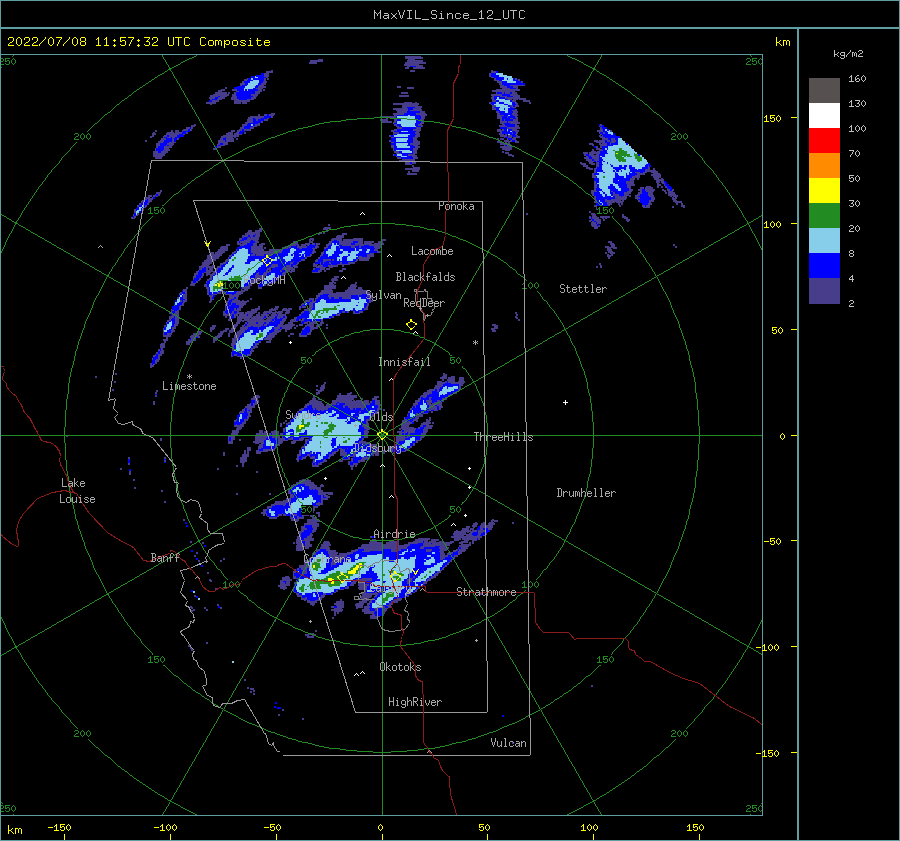
Task: Select the HighRiver label on map
Action: point(415,702)
